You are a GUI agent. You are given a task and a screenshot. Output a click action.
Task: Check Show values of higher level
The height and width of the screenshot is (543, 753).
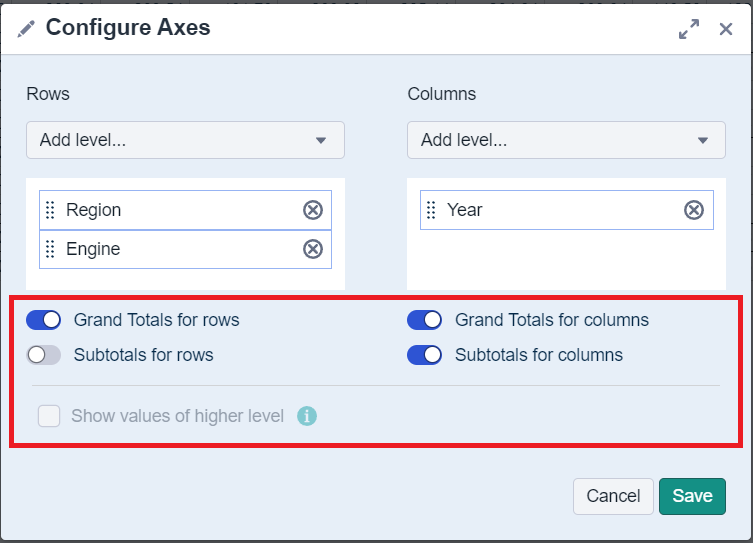tap(49, 416)
